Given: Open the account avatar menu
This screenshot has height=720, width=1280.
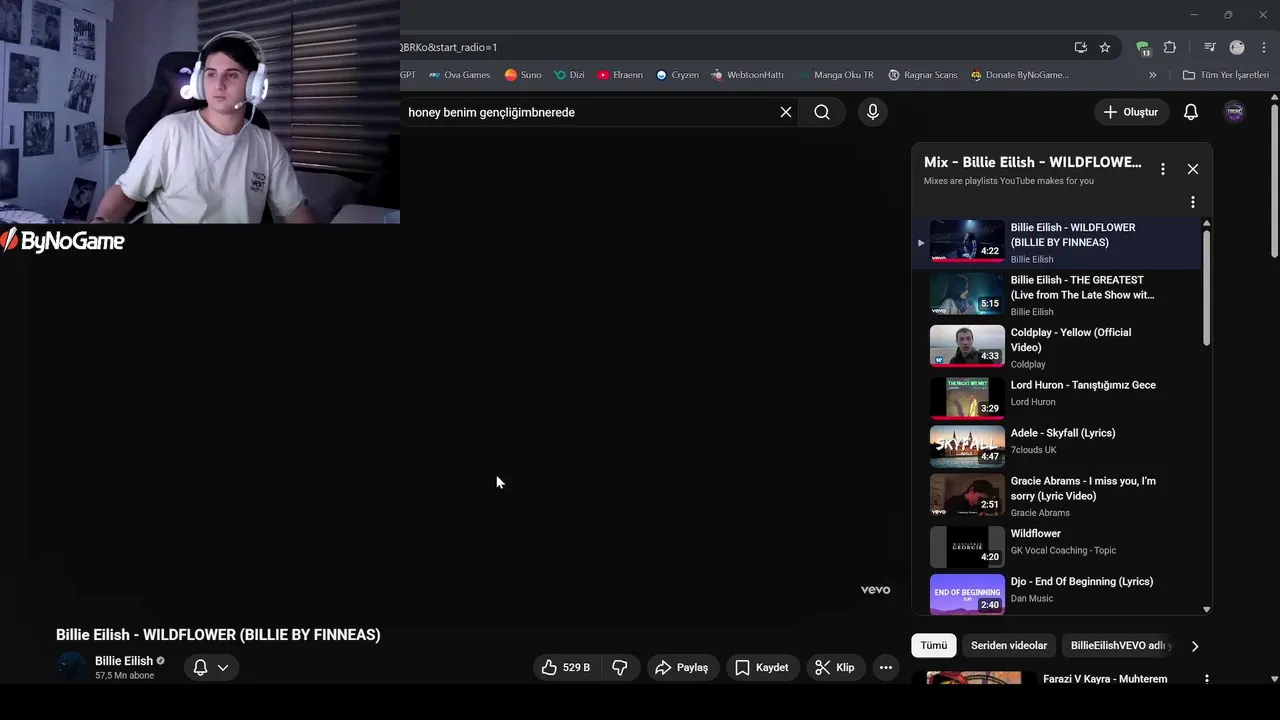Looking at the screenshot, I should pyautogui.click(x=1235, y=112).
